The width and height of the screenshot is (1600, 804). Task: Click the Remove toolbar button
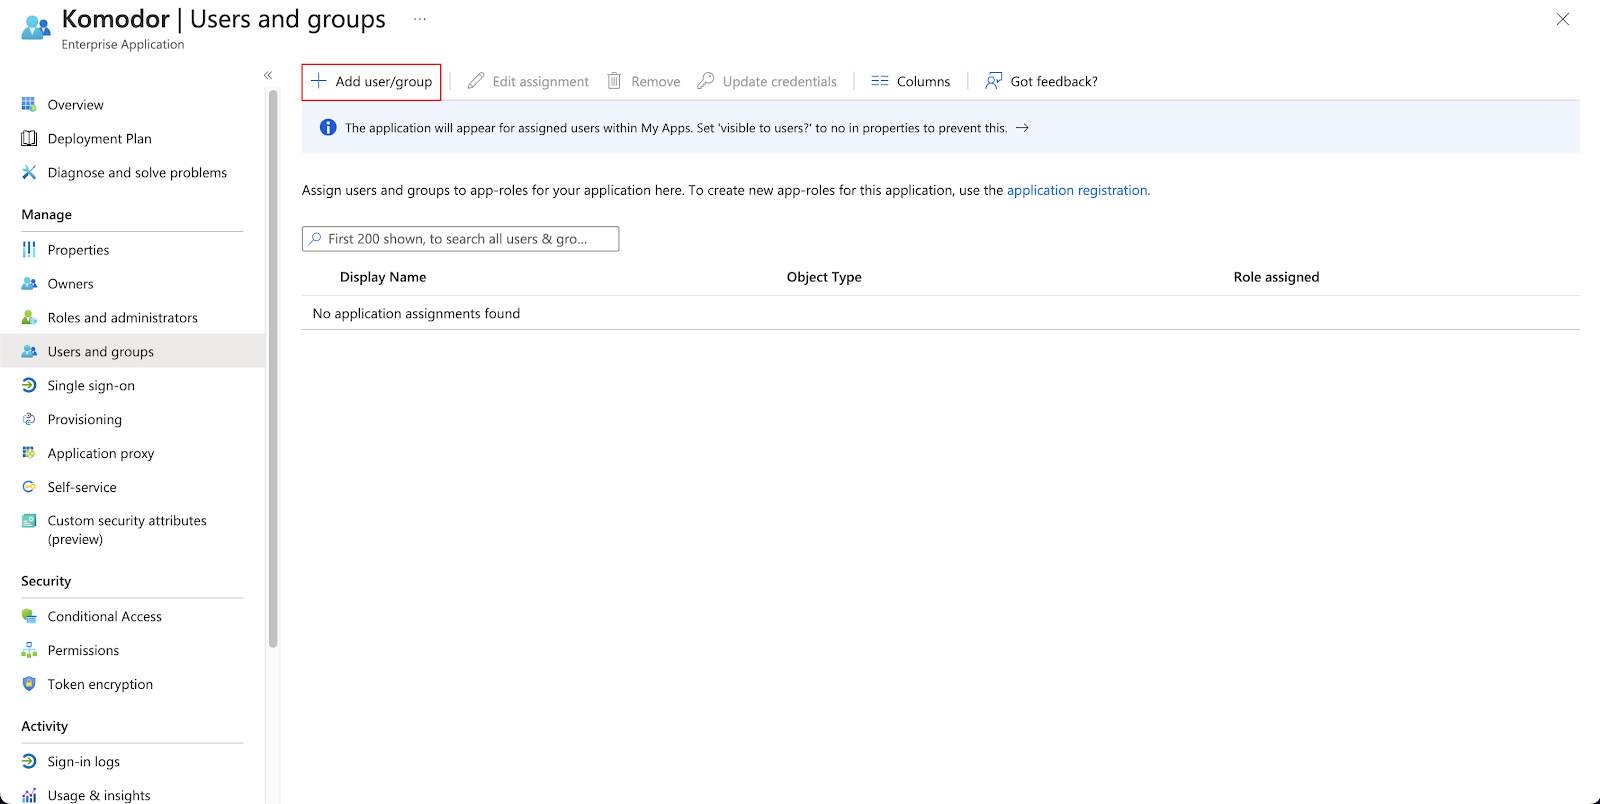pyautogui.click(x=644, y=82)
